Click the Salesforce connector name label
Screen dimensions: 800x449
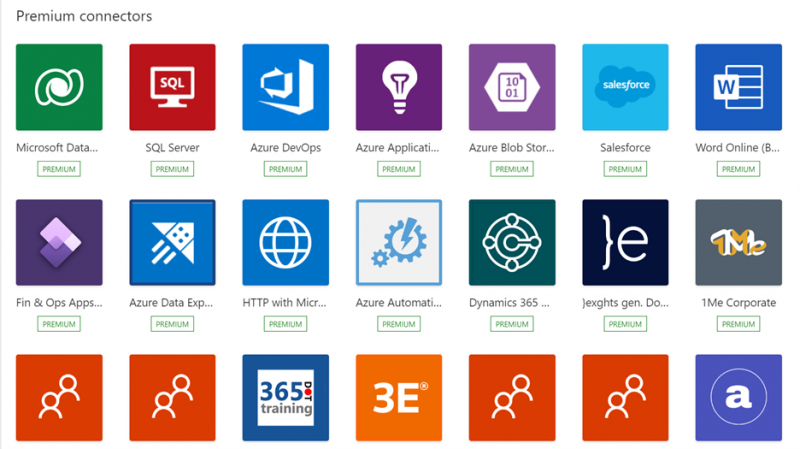tap(625, 148)
